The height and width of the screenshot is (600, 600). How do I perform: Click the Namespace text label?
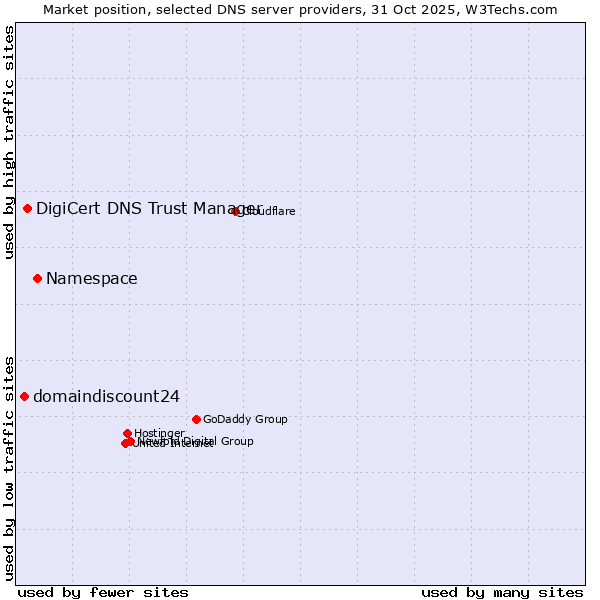[x=92, y=279]
